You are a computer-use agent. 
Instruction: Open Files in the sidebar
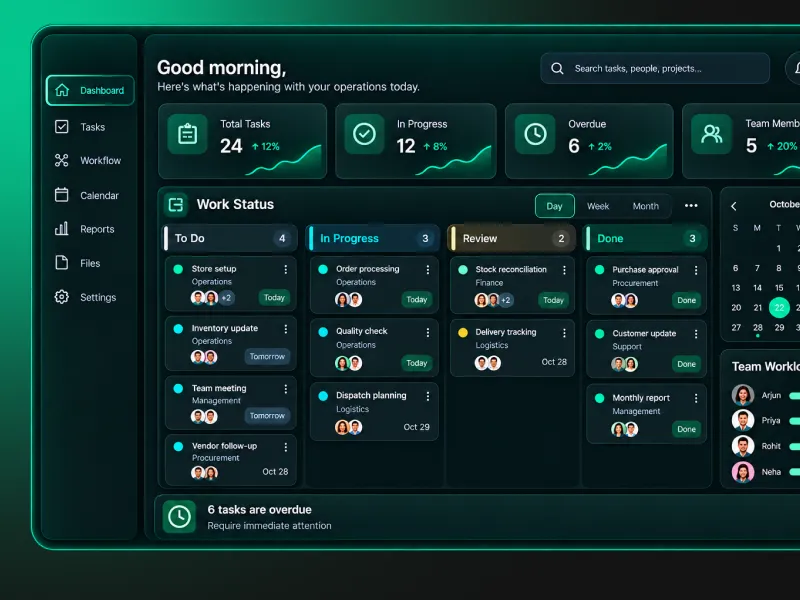click(77, 263)
